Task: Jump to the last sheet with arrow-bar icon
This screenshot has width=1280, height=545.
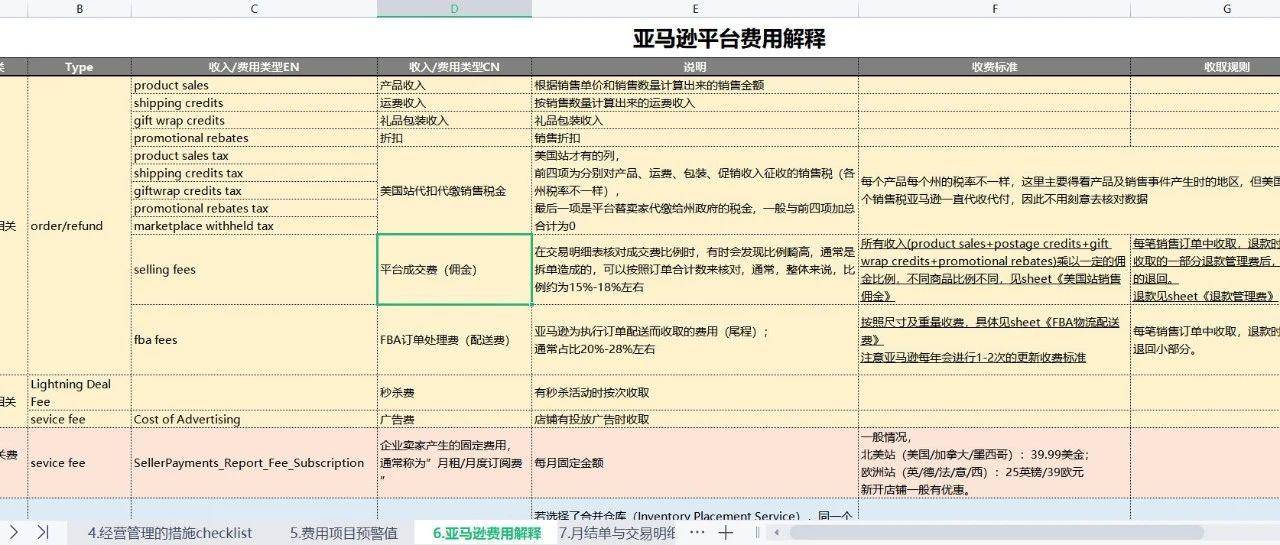Action: tap(42, 532)
